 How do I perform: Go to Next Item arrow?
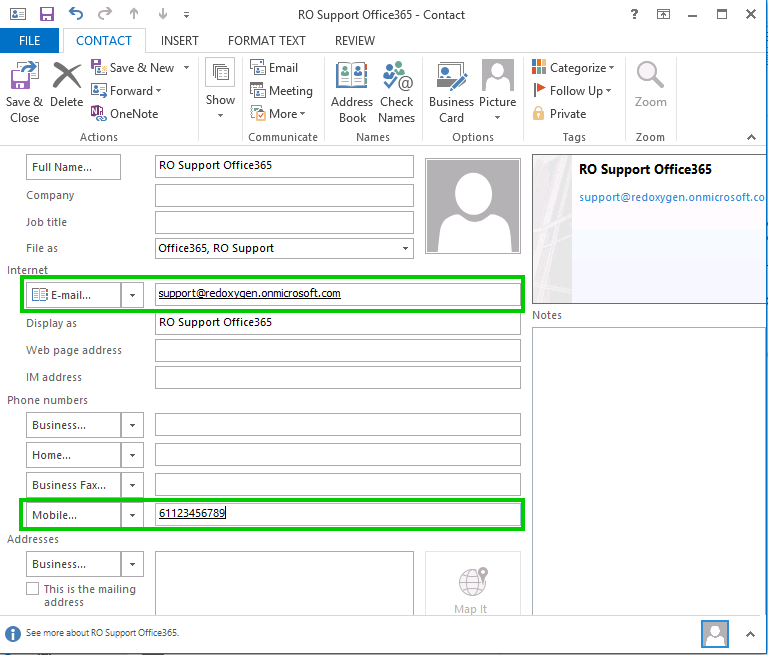click(163, 14)
